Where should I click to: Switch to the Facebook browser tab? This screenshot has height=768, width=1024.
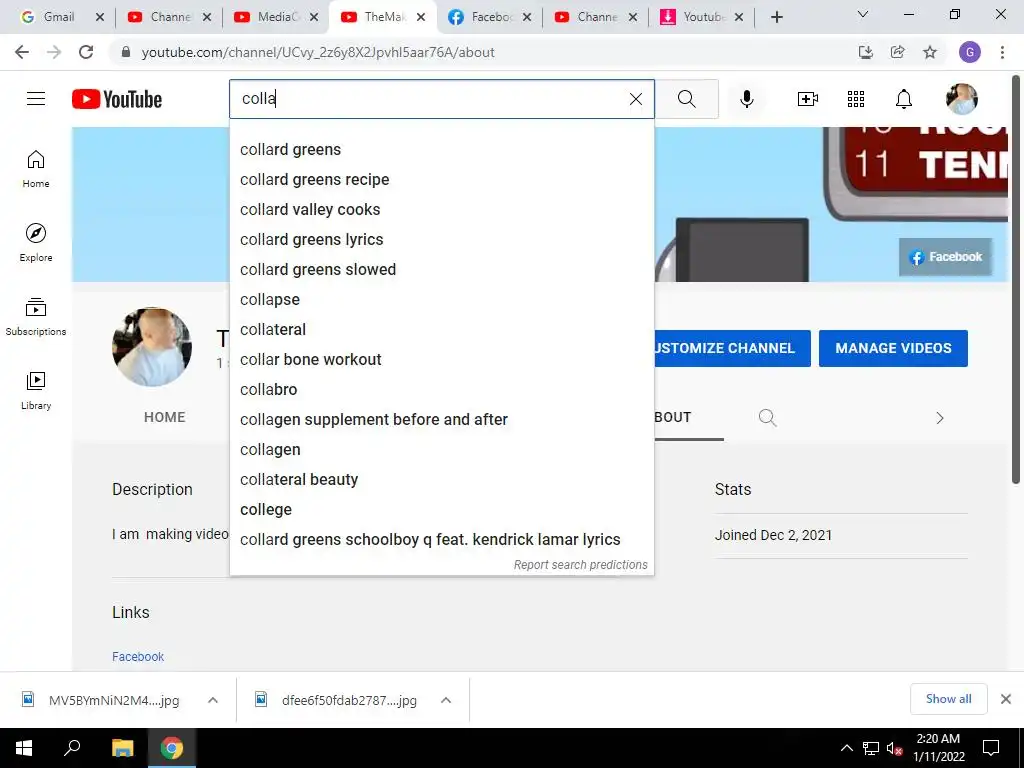490,17
